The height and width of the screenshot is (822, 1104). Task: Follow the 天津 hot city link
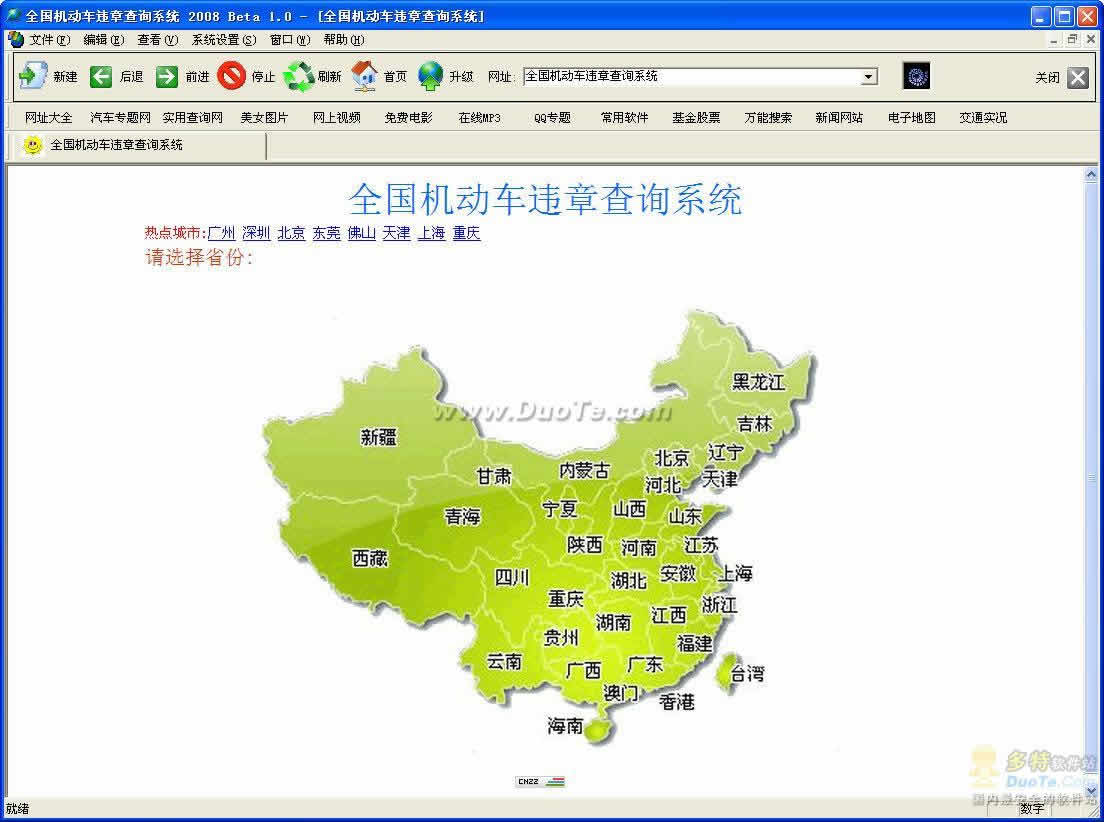(x=396, y=233)
